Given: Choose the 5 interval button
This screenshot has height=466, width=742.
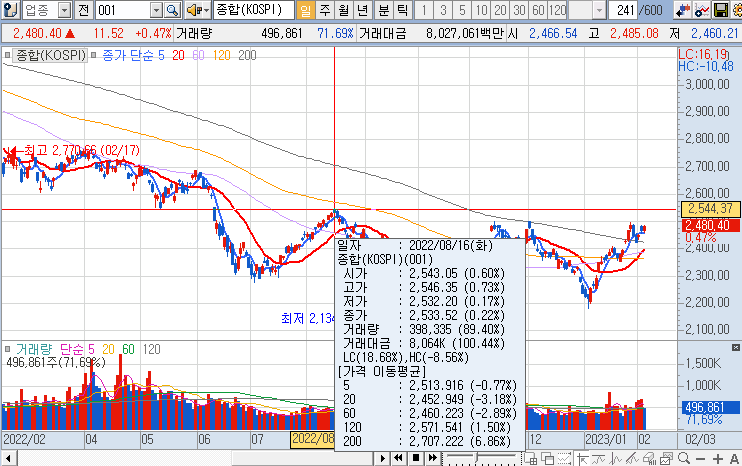Looking at the screenshot, I should (x=462, y=10).
